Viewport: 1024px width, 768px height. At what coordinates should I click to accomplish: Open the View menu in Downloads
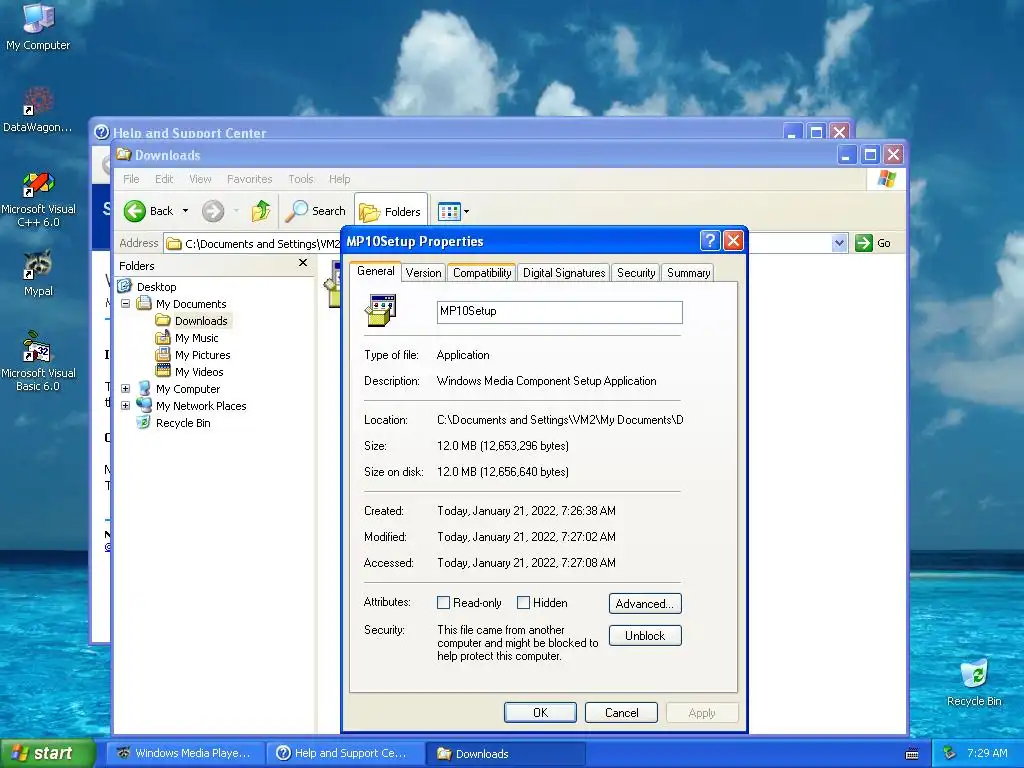coord(200,179)
